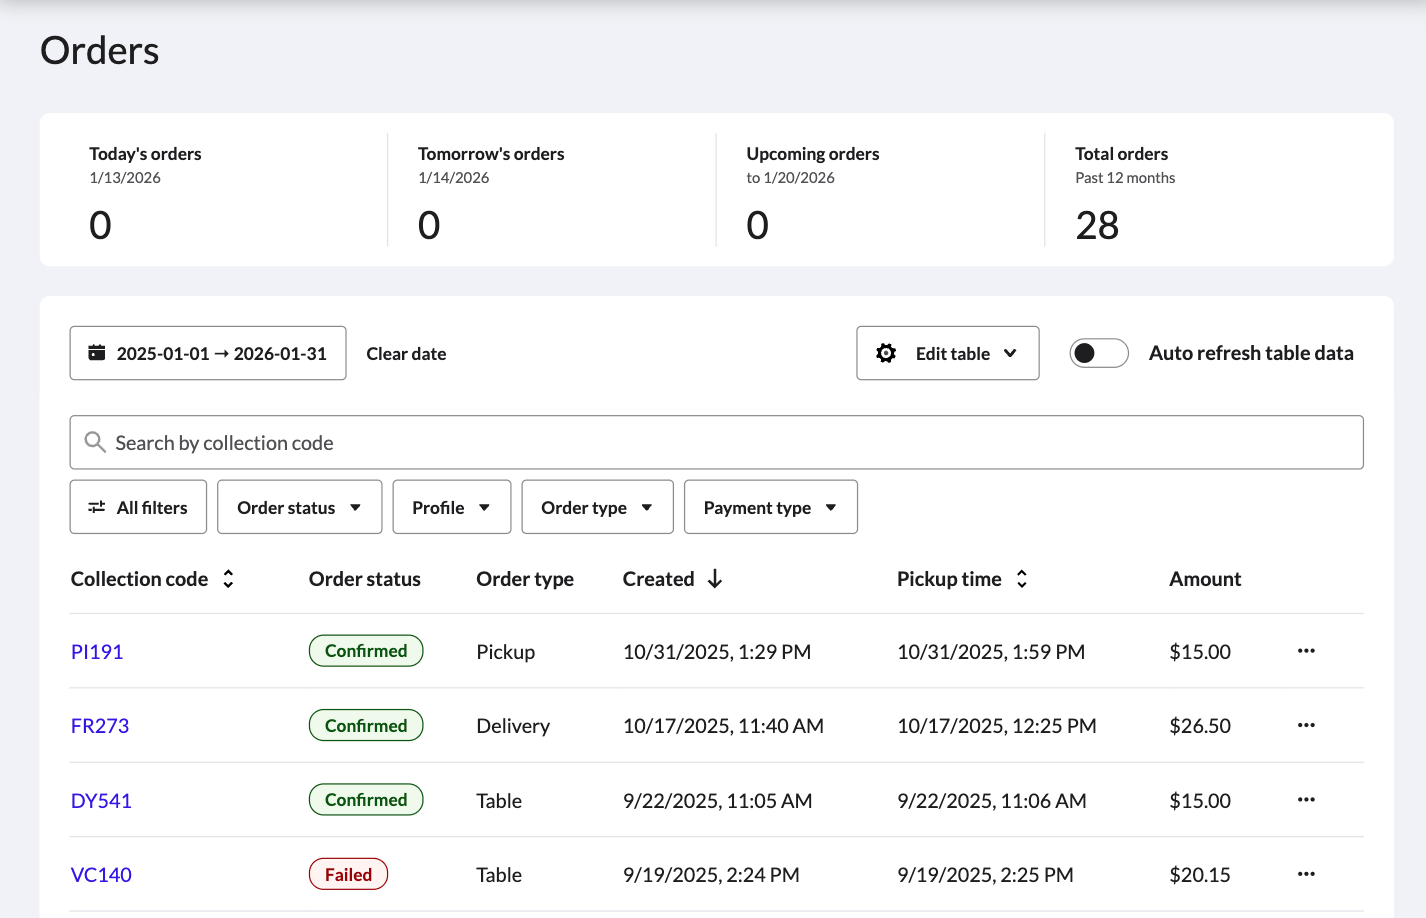The height and width of the screenshot is (918, 1426).
Task: Click the collection code search field
Action: [x=716, y=441]
